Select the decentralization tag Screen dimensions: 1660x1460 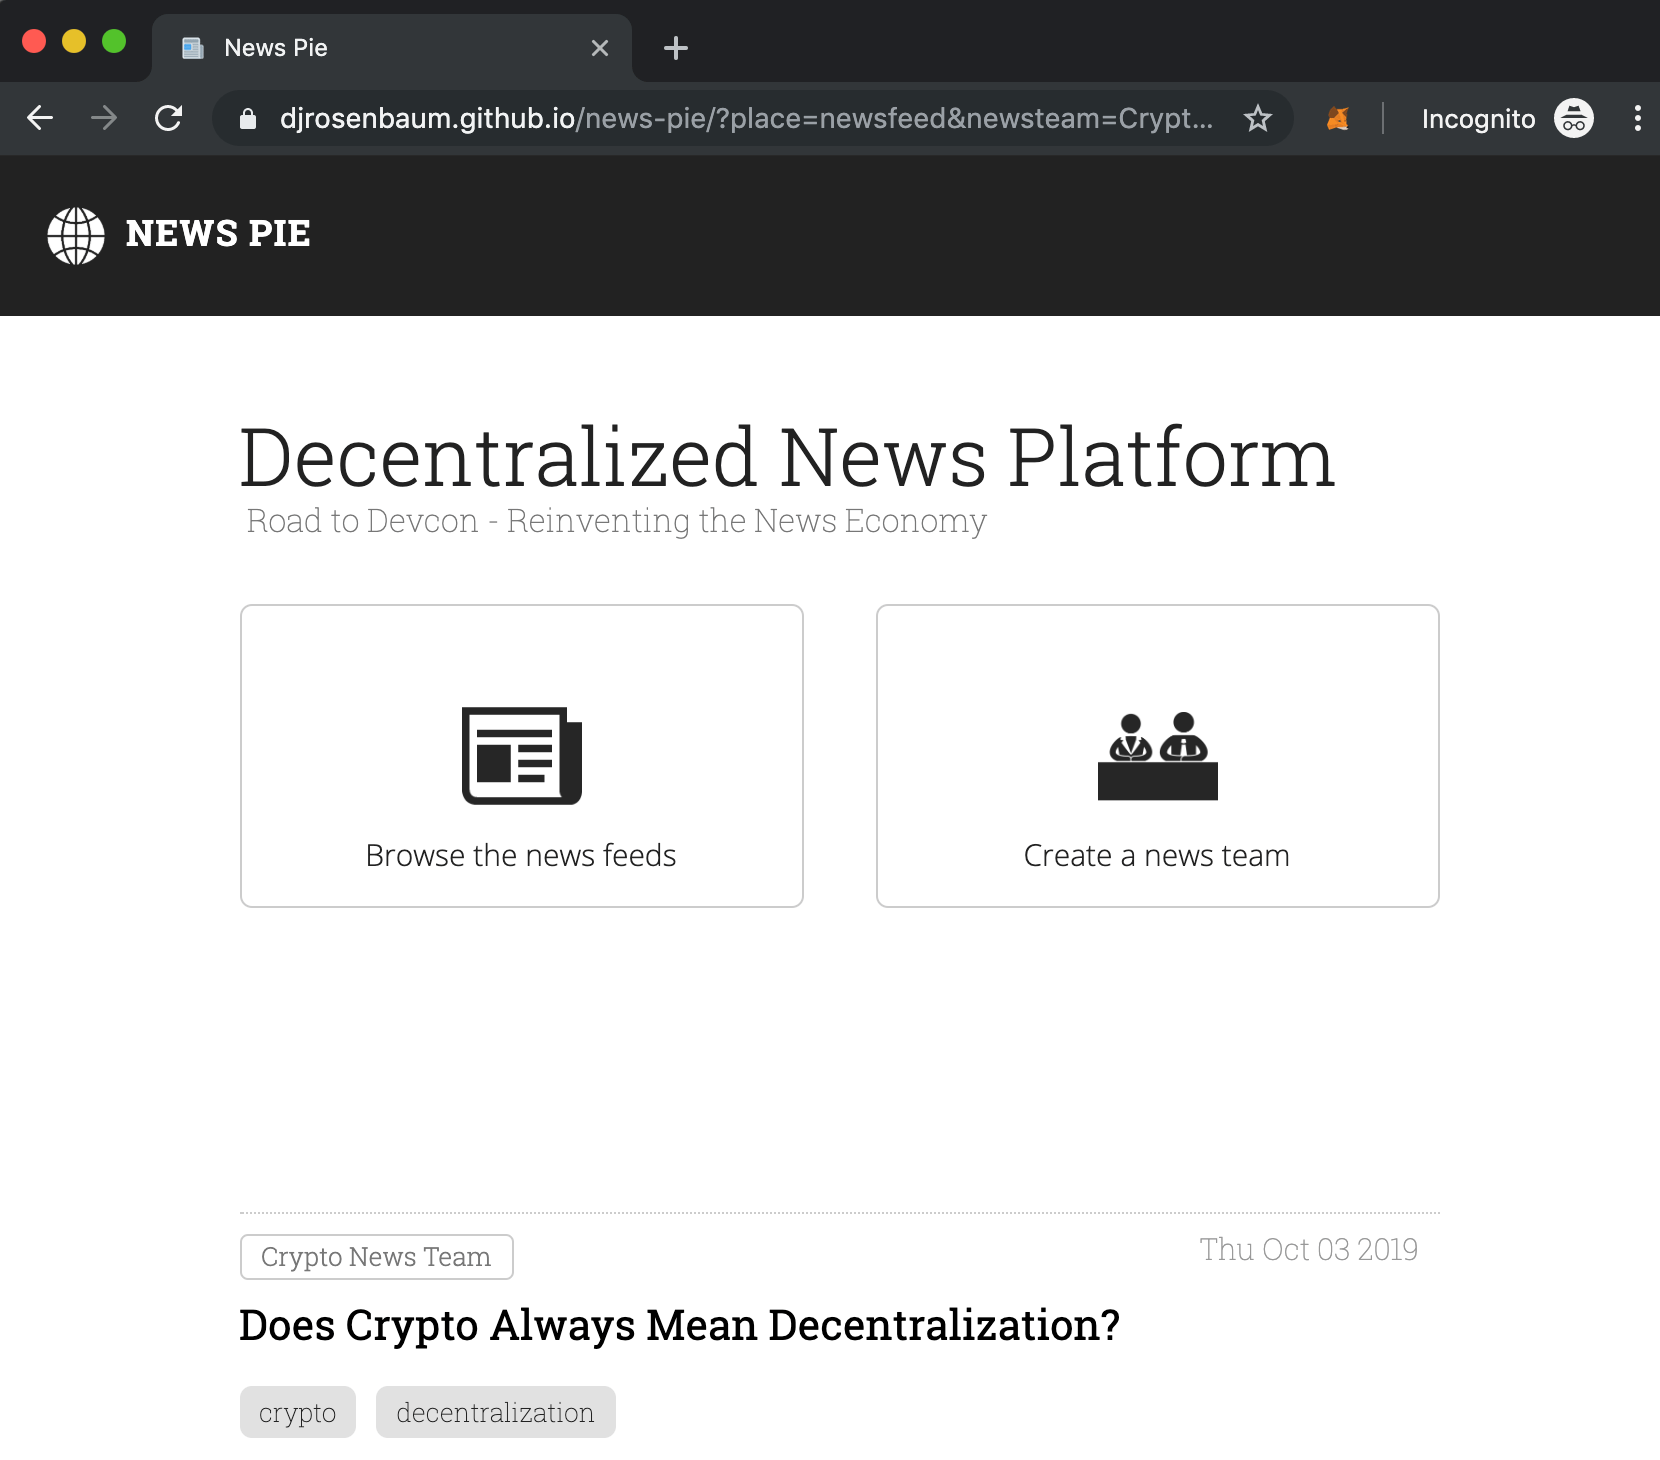[495, 1412]
